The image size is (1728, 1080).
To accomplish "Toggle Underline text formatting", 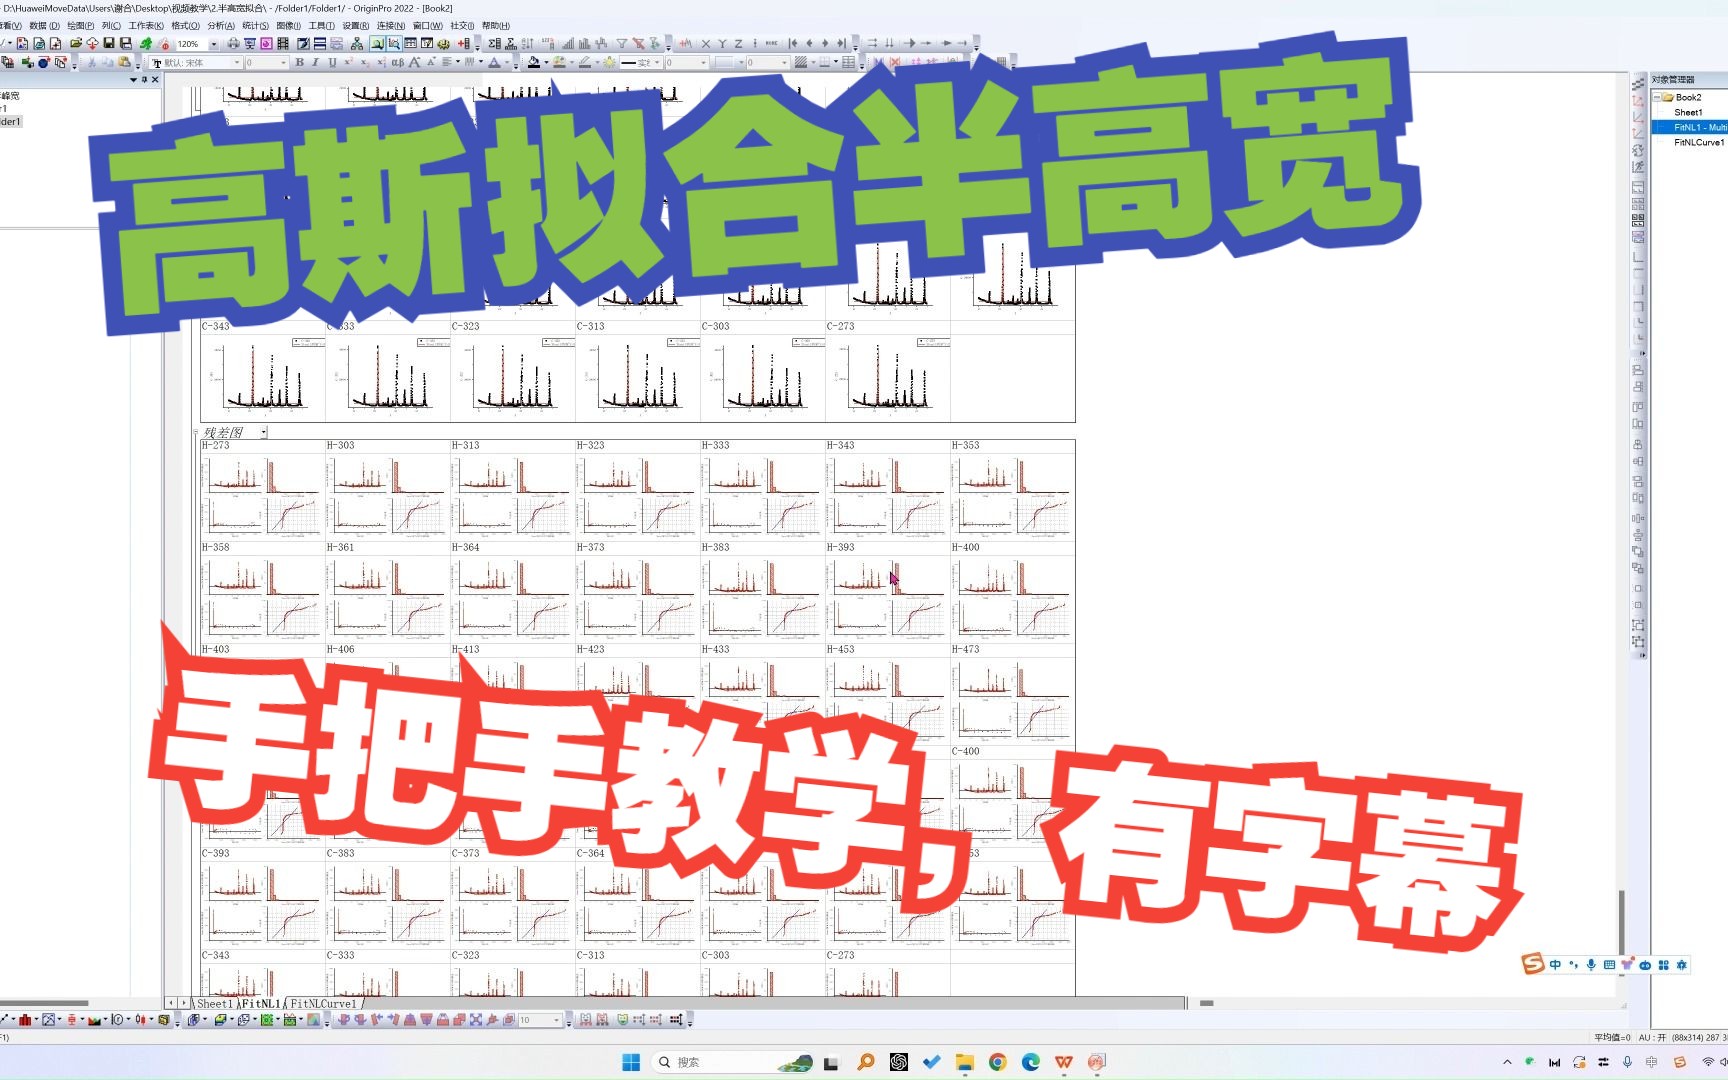I will (x=332, y=62).
